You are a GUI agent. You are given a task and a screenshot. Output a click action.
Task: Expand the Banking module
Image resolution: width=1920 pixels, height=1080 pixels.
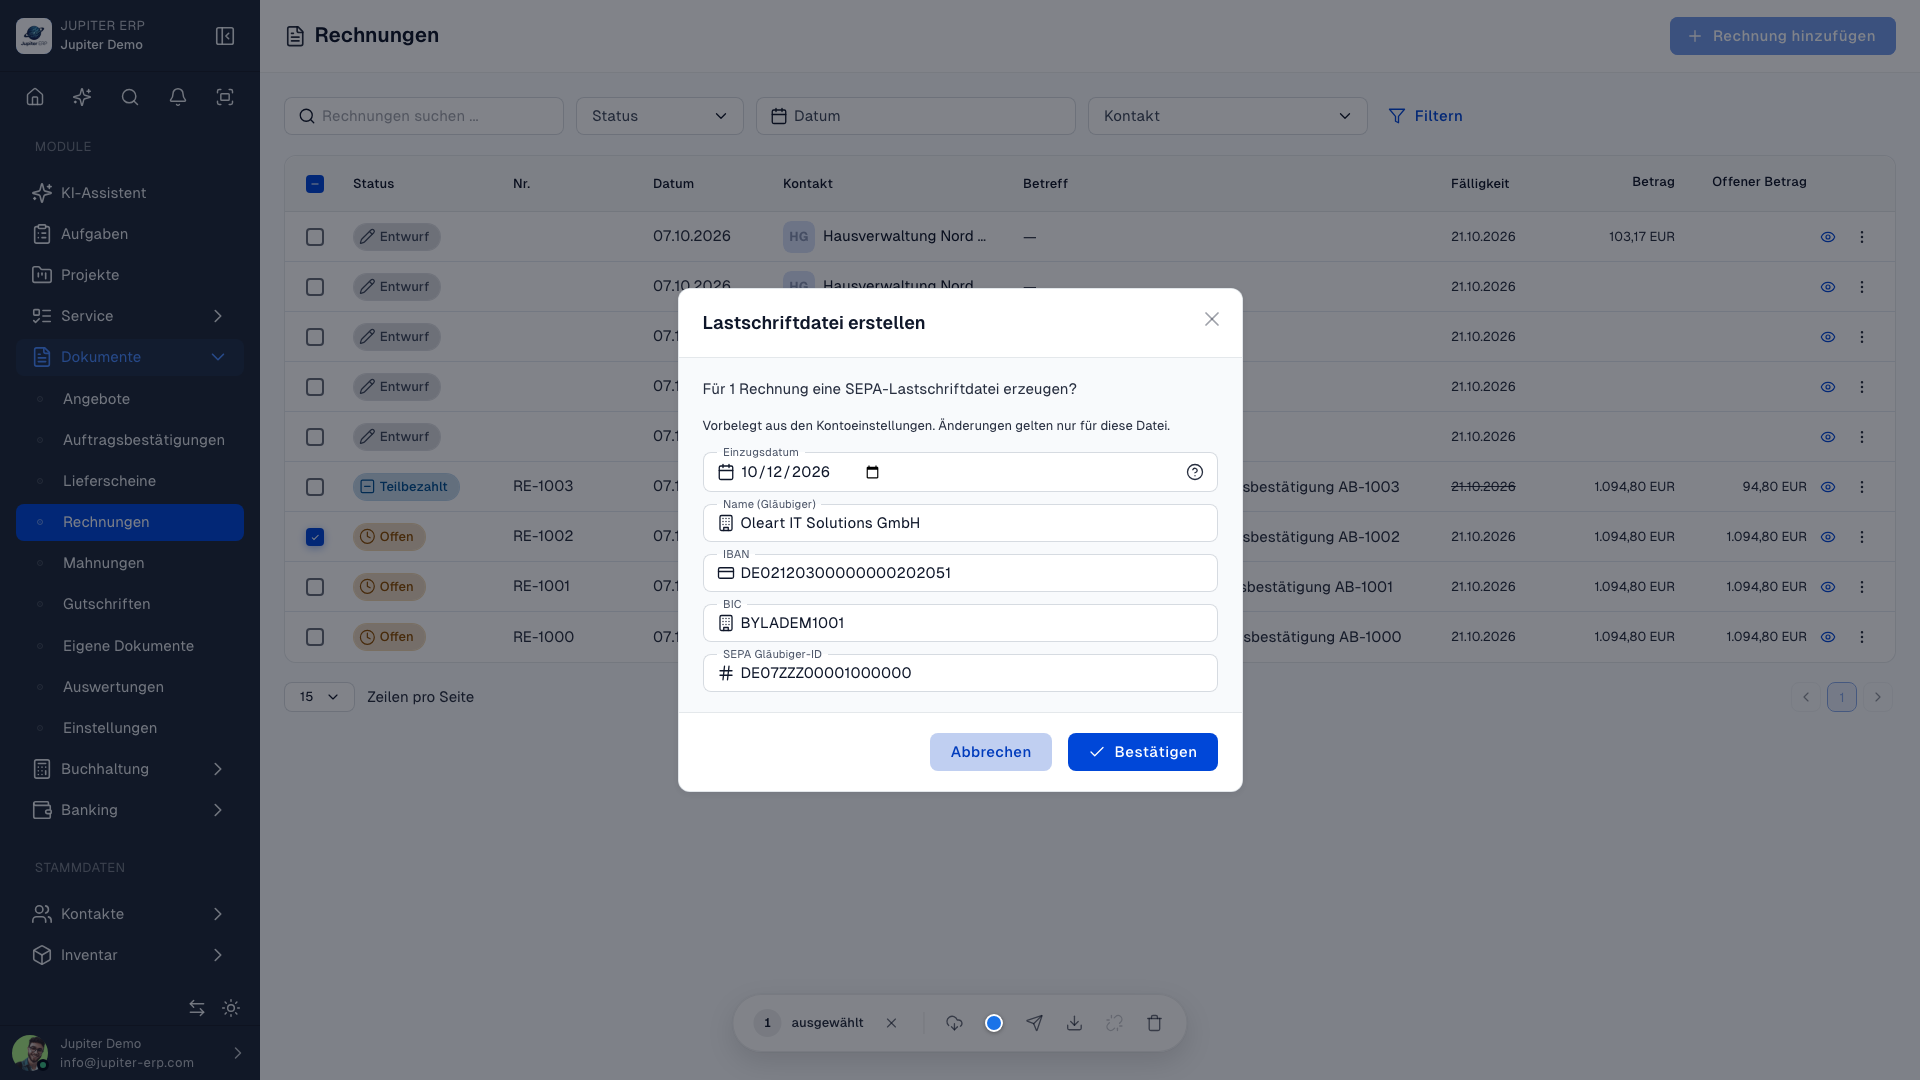130,810
